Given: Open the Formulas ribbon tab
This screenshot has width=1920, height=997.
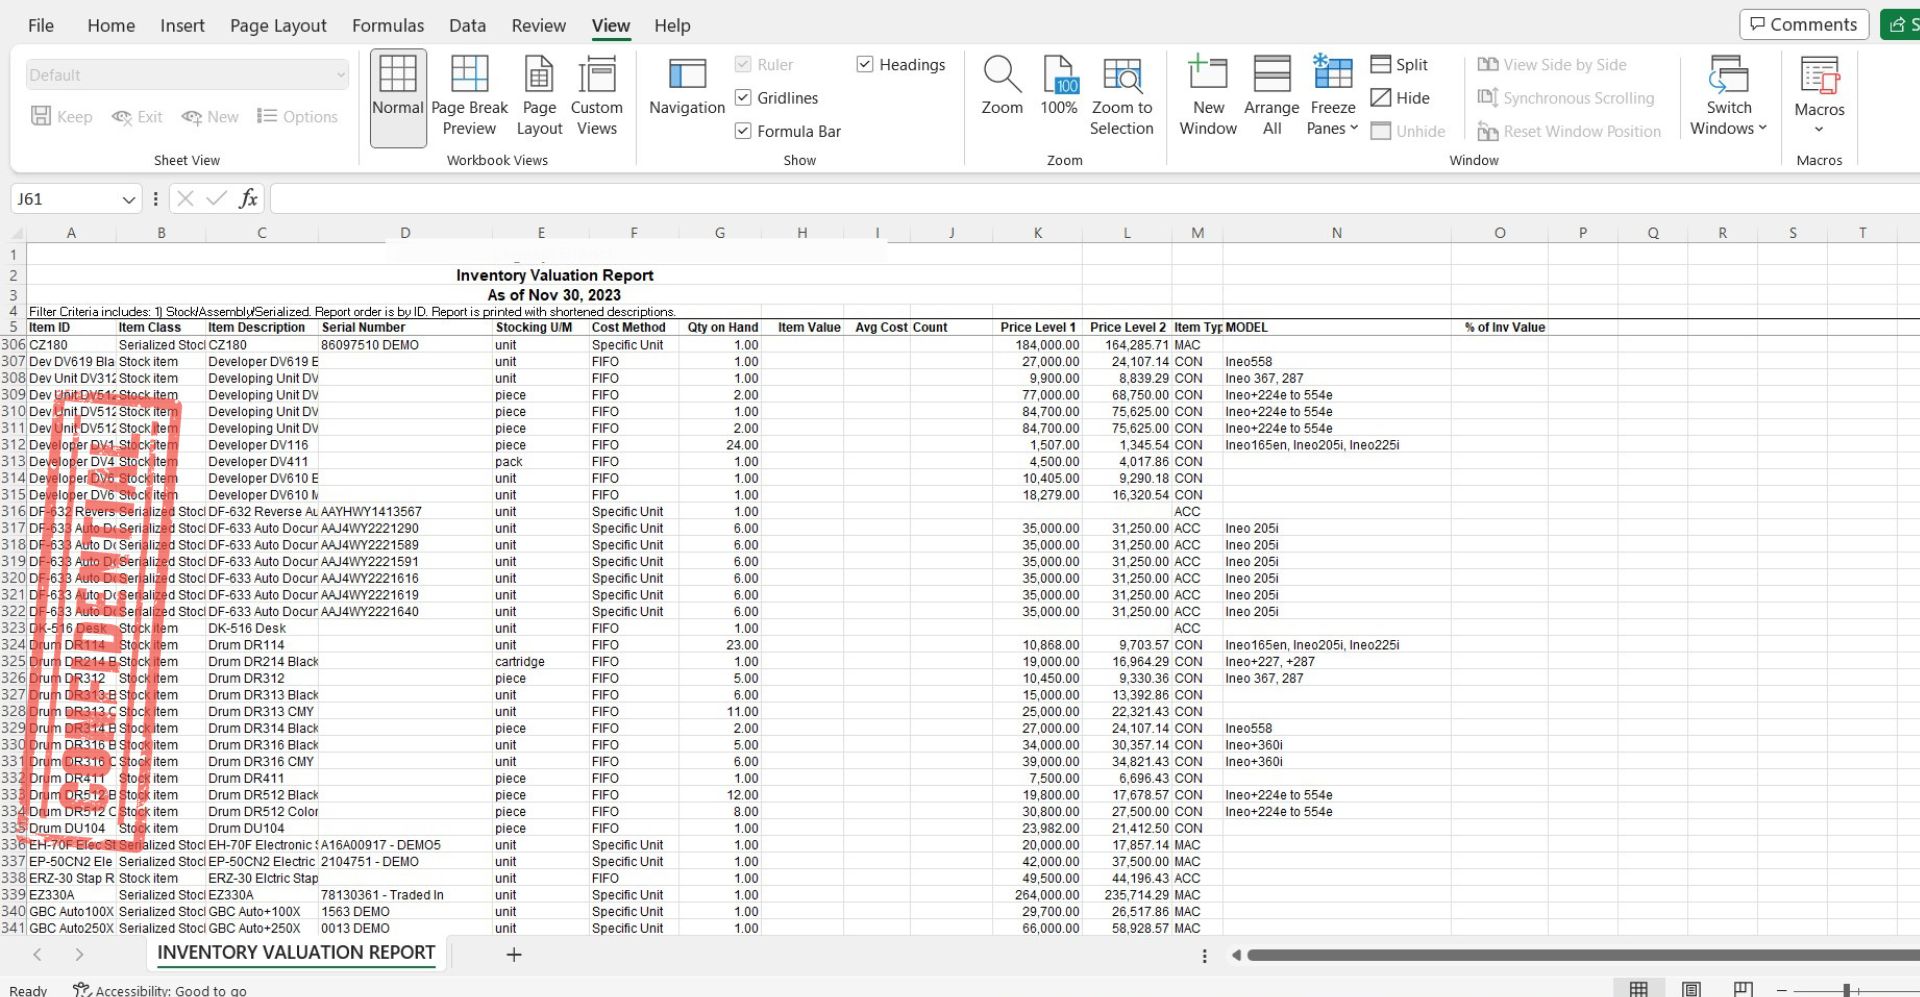Looking at the screenshot, I should [388, 25].
